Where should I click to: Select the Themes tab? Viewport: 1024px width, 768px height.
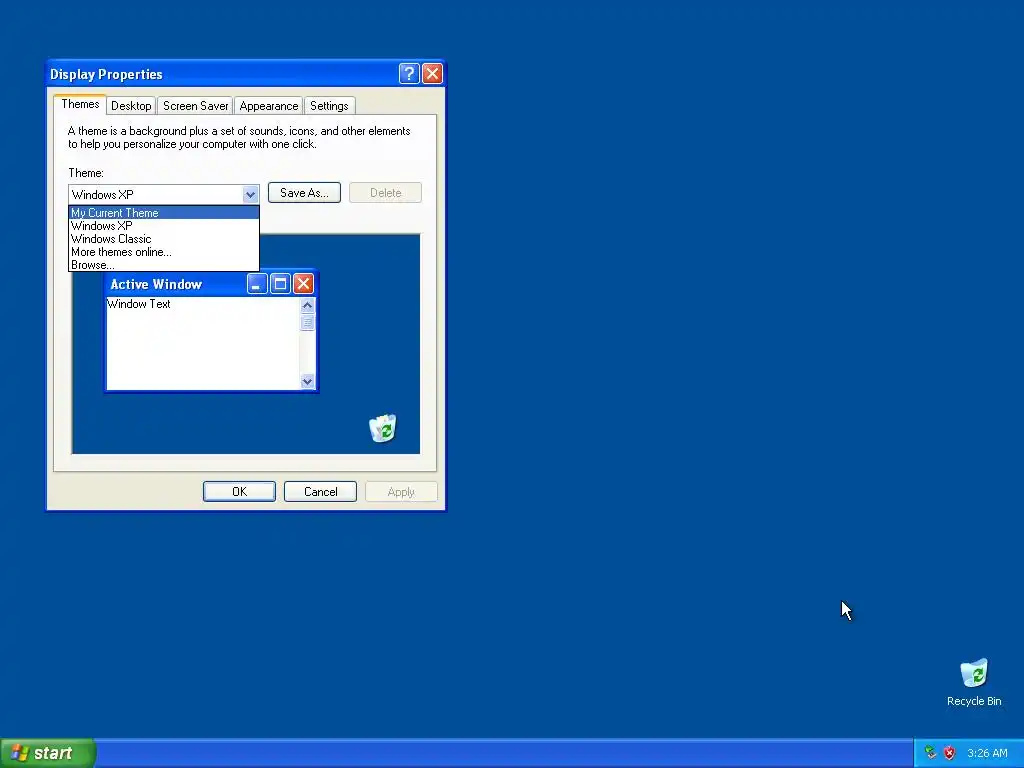80,104
